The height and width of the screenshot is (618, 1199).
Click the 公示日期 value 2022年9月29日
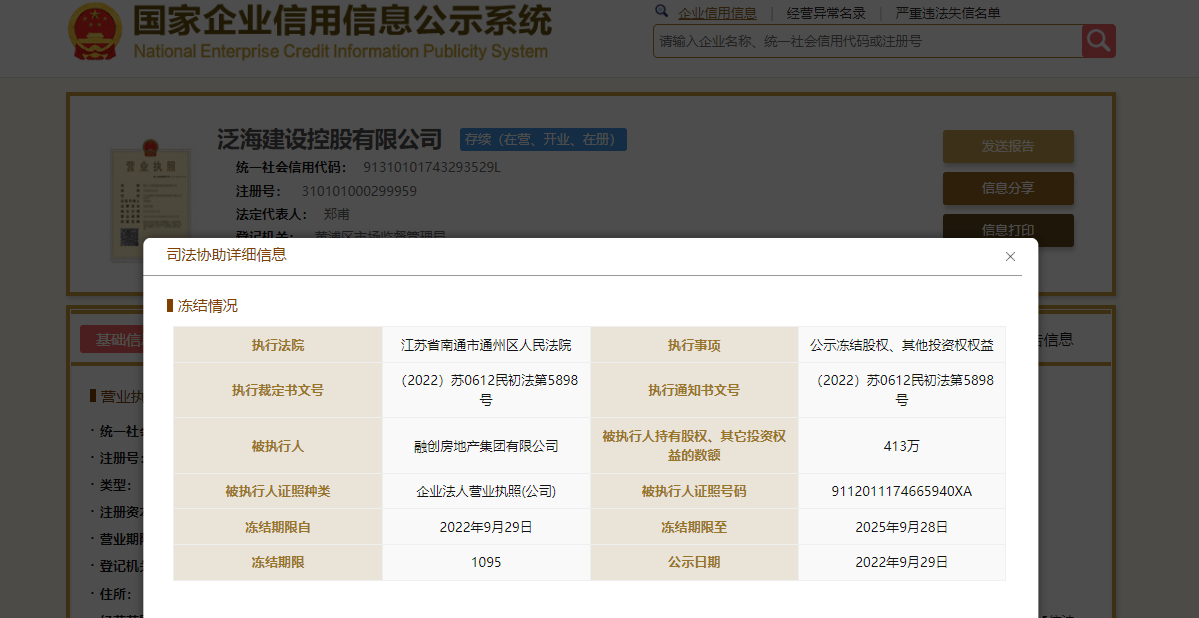click(x=902, y=562)
